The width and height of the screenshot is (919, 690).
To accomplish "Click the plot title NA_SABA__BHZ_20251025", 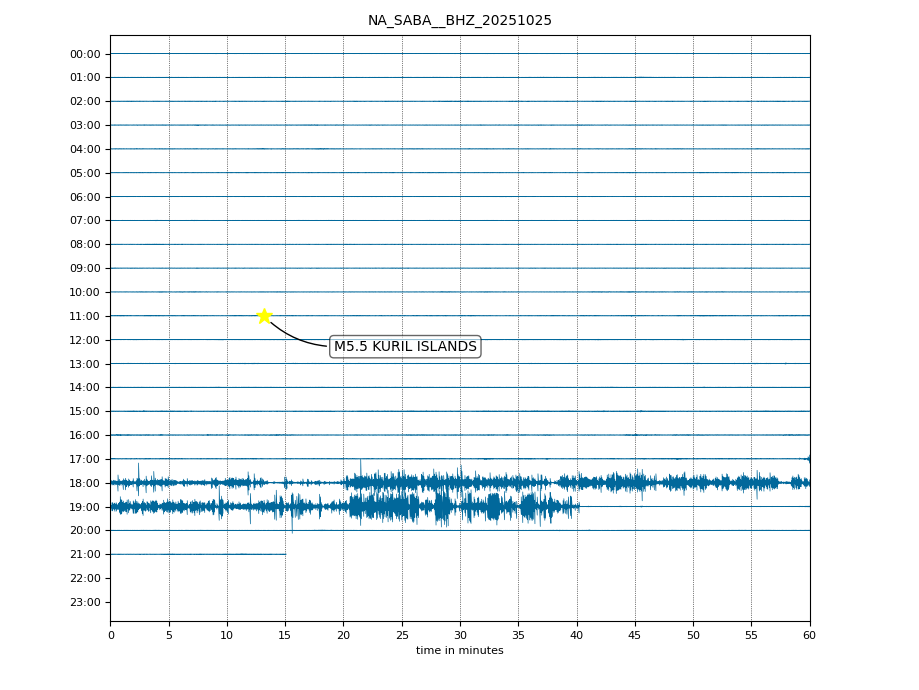I will click(x=459, y=21).
